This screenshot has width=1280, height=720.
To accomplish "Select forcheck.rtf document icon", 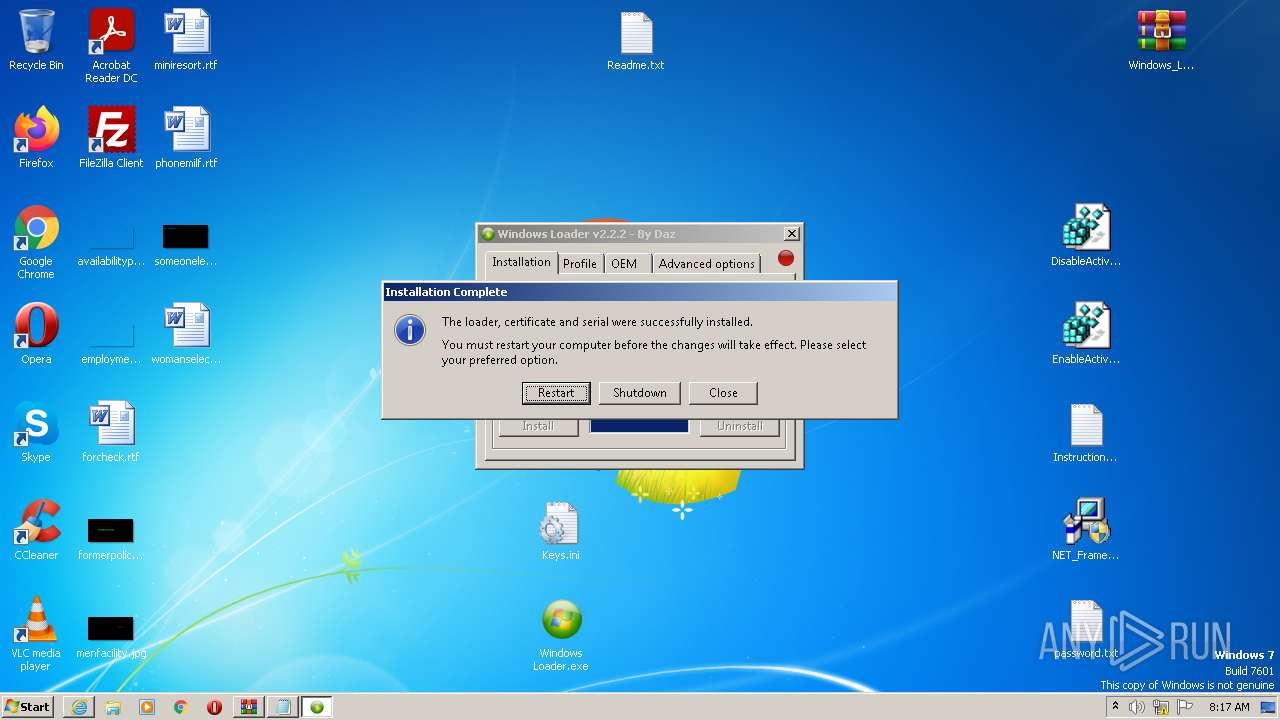I will coord(111,432).
